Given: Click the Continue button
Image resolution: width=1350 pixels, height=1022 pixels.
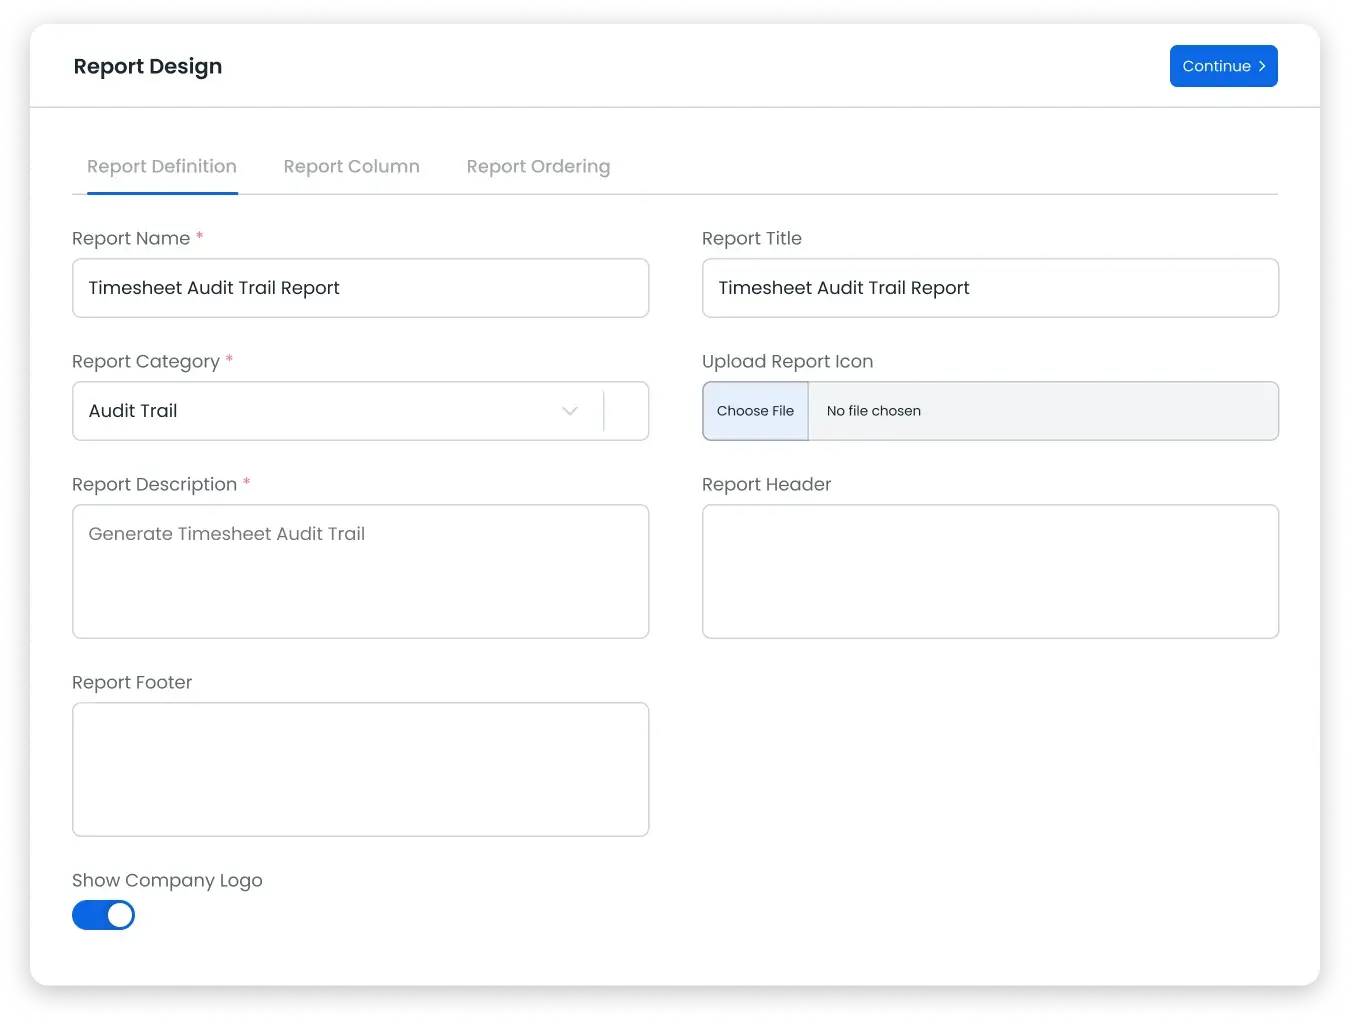Looking at the screenshot, I should (1223, 66).
